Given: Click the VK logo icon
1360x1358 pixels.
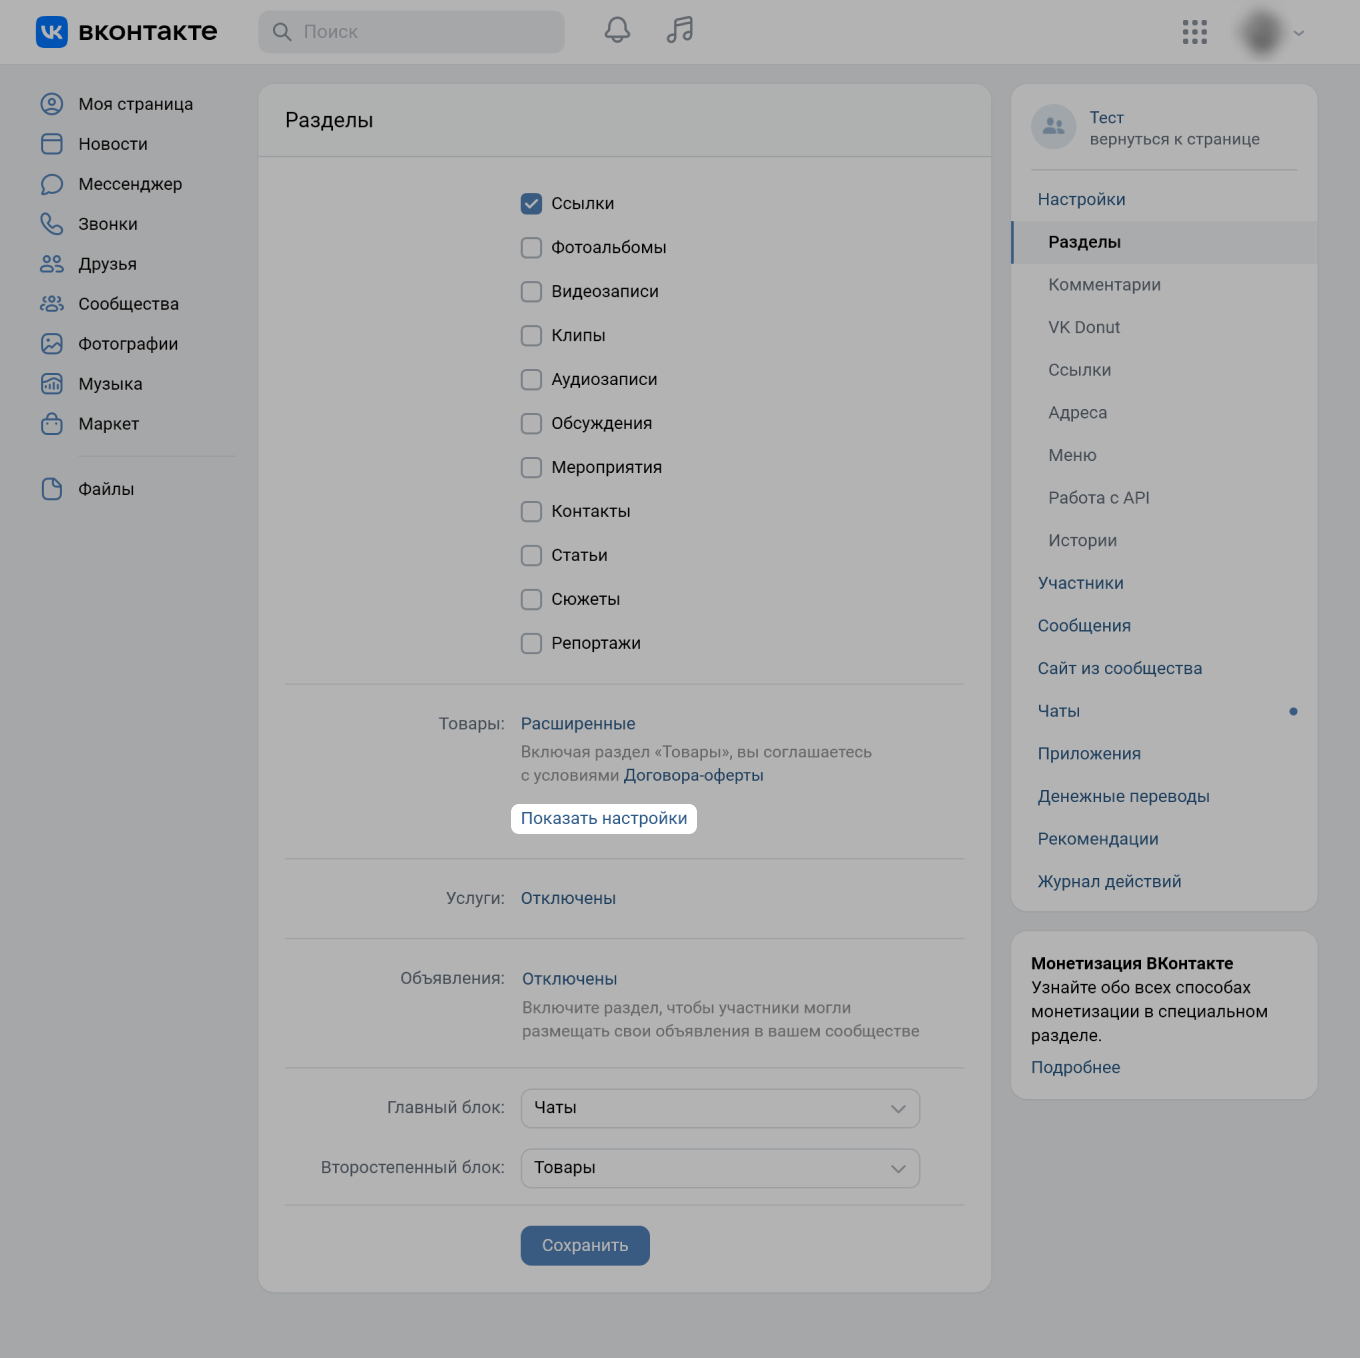Looking at the screenshot, I should click(52, 32).
